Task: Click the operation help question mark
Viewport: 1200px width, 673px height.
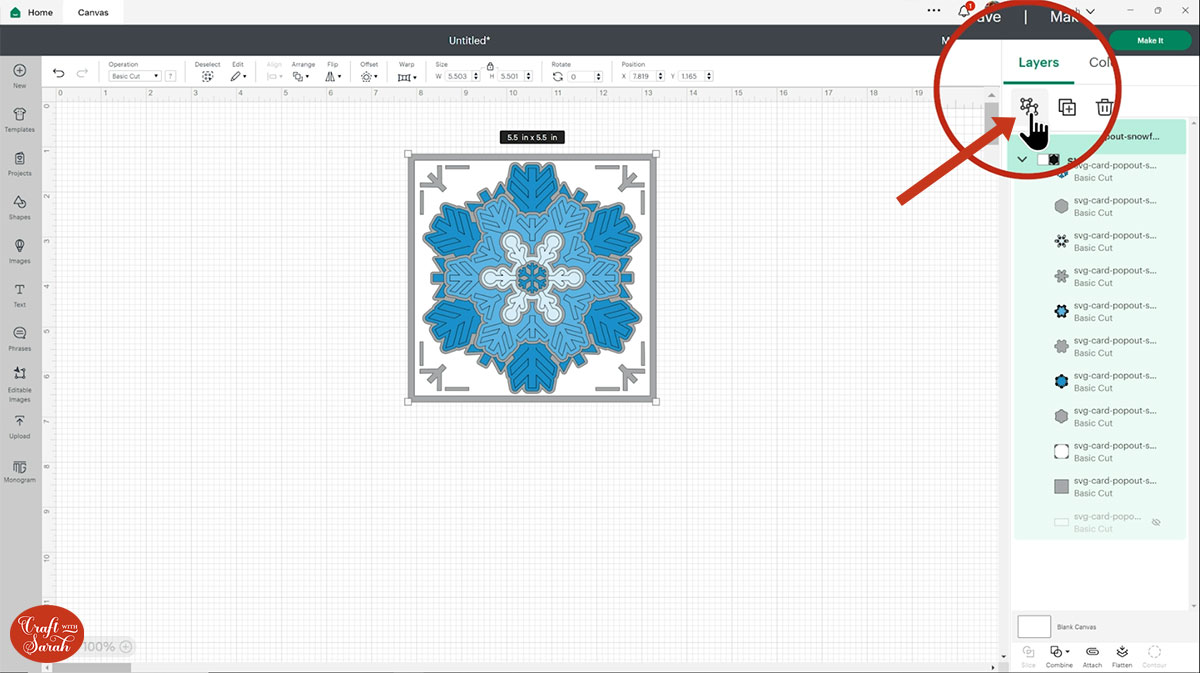Action: 171,76
